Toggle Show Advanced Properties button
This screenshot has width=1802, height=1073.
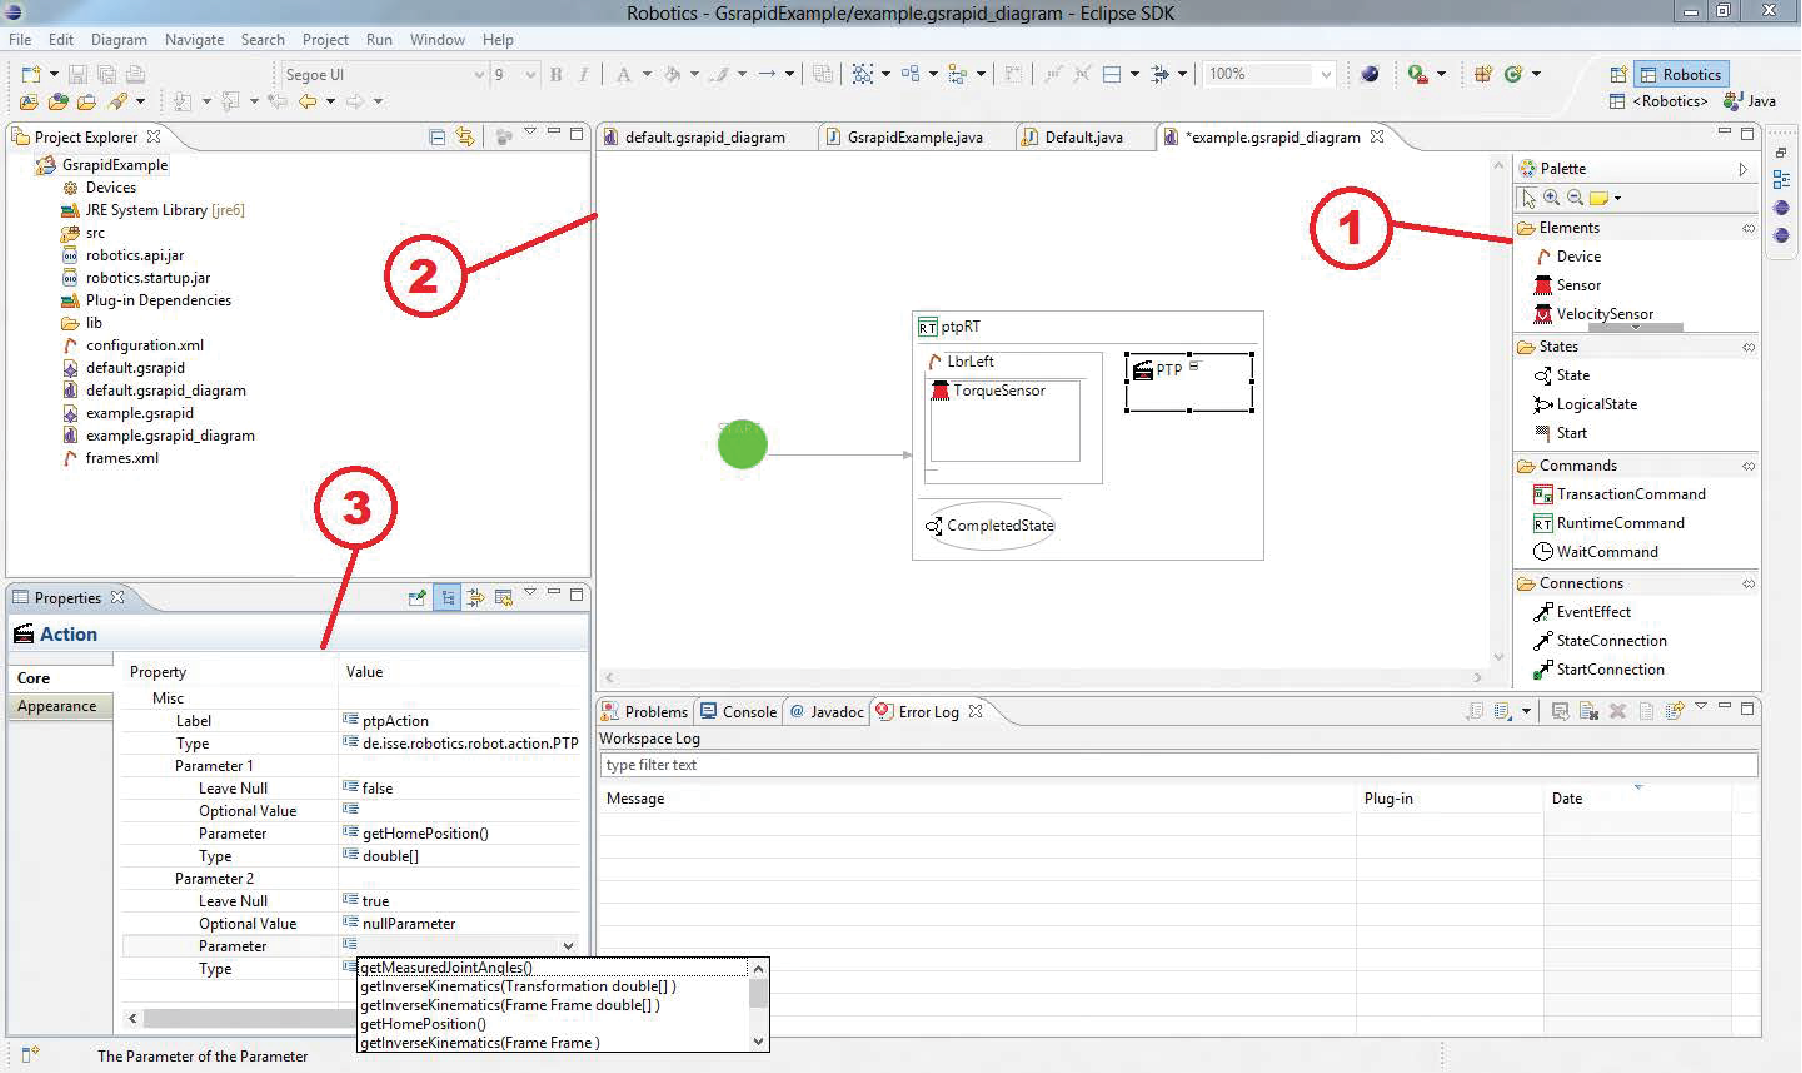tap(475, 598)
